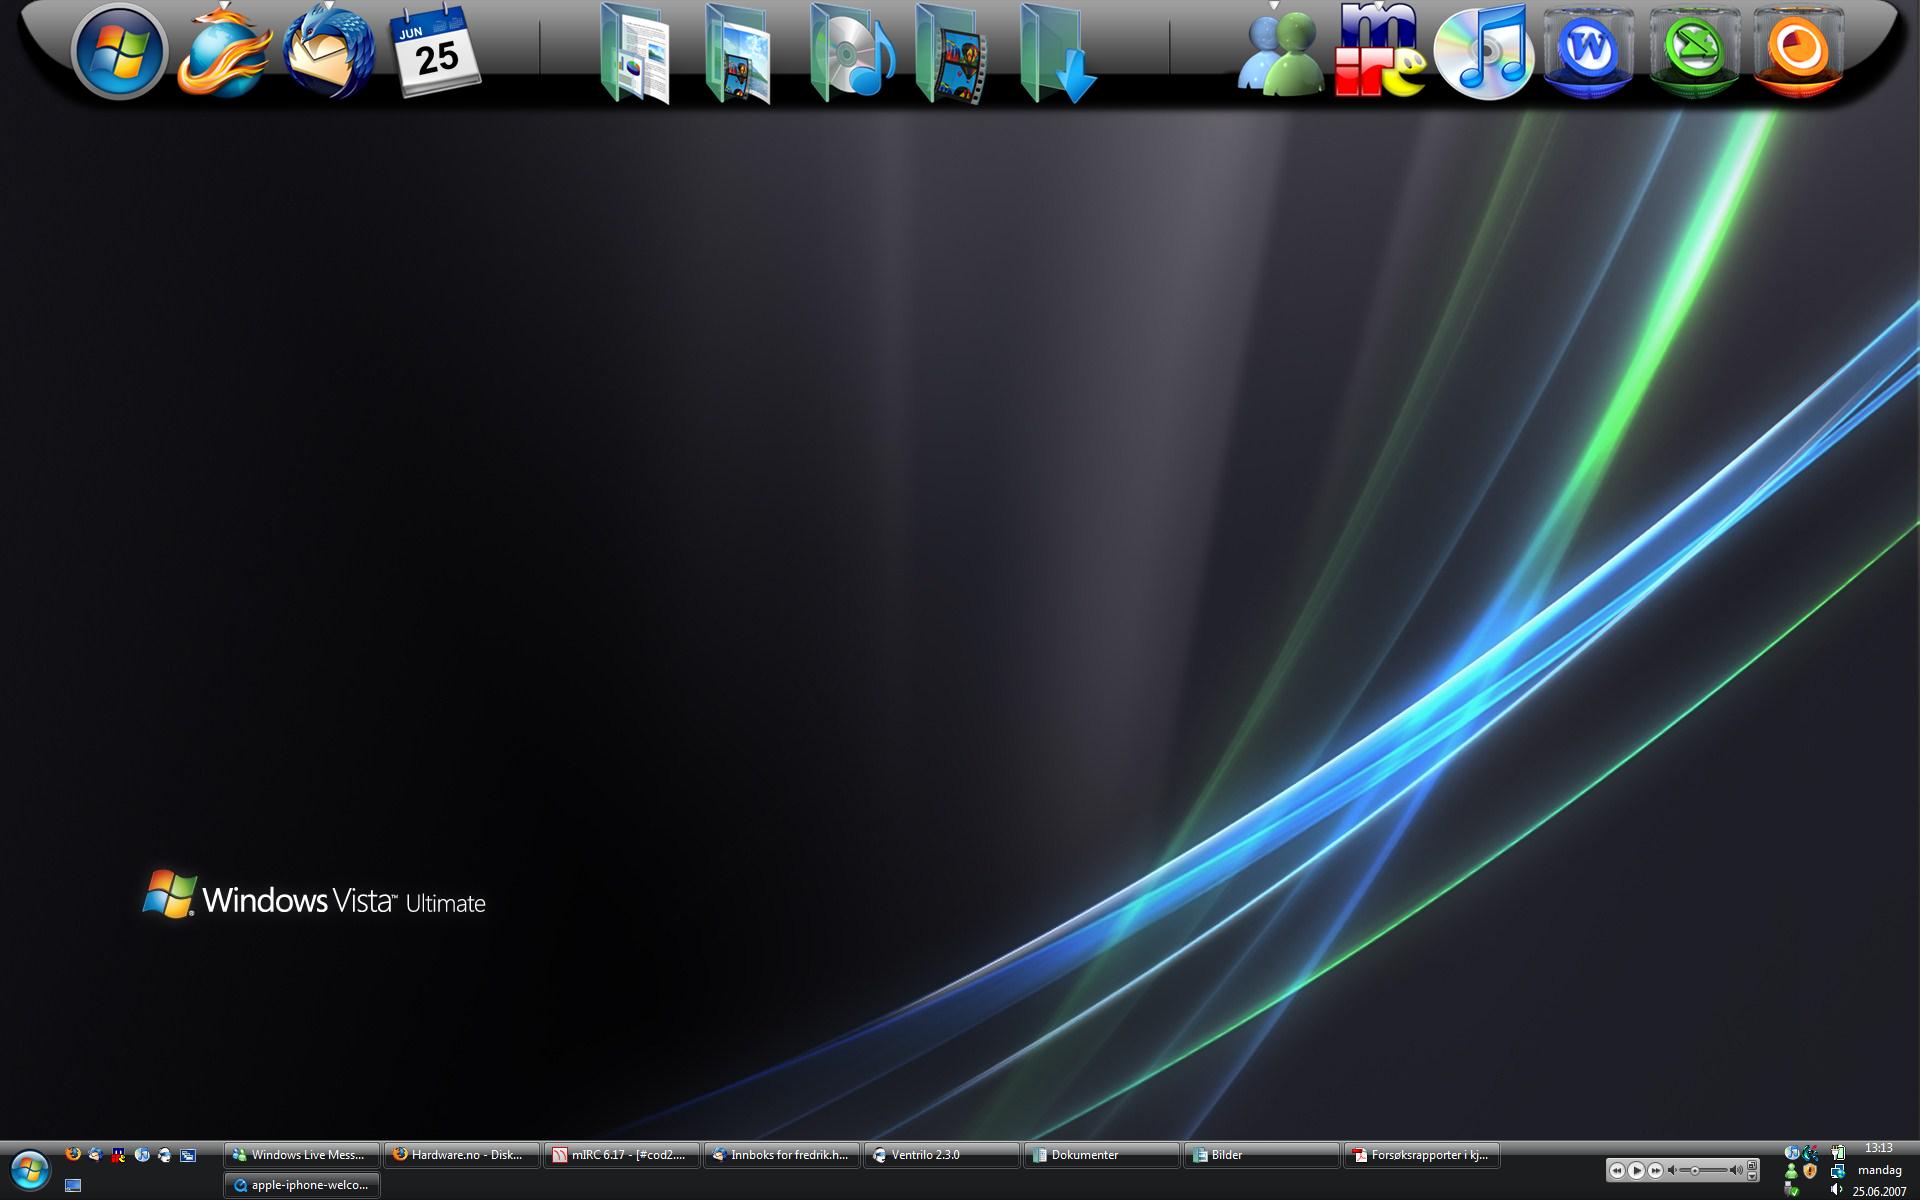The width and height of the screenshot is (1920, 1200).
Task: Launch mIRC from the top dock
Action: (x=1380, y=52)
